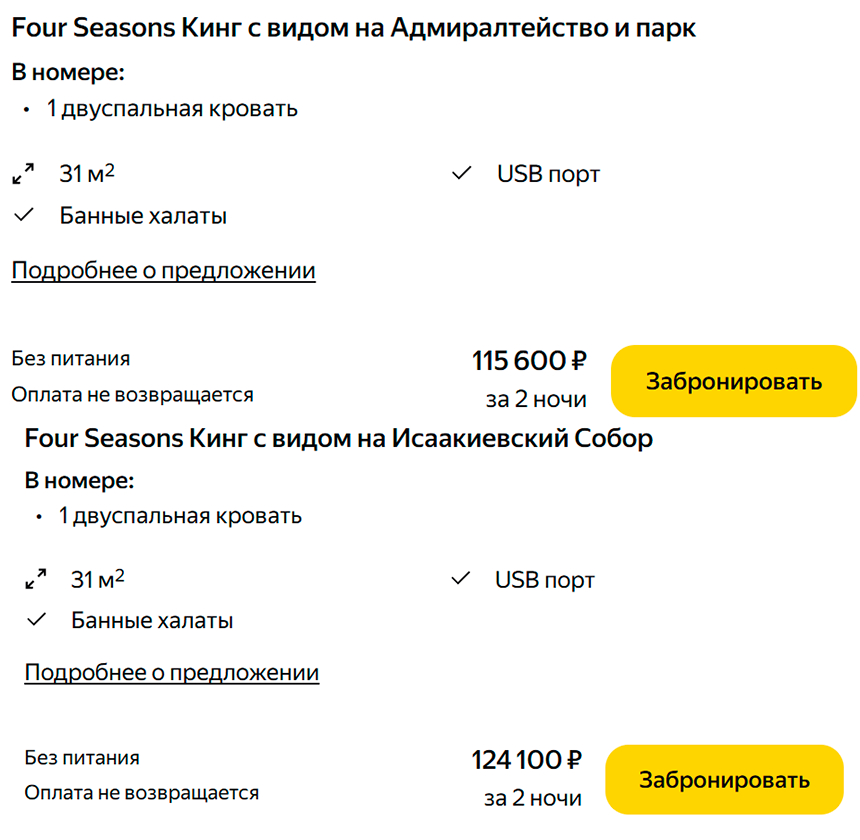Click USB порт checkmark in Isaac Cathedral room
The height and width of the screenshot is (840, 860).
pos(461,579)
